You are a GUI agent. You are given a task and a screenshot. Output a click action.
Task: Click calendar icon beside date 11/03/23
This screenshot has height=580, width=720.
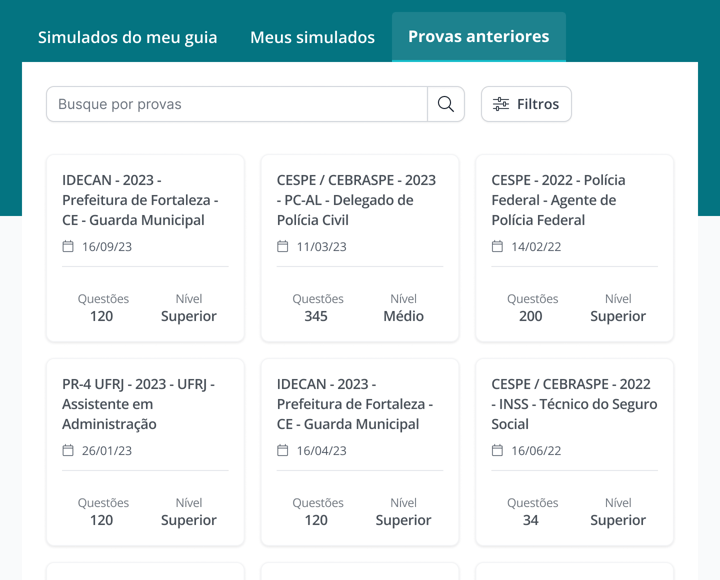[283, 246]
